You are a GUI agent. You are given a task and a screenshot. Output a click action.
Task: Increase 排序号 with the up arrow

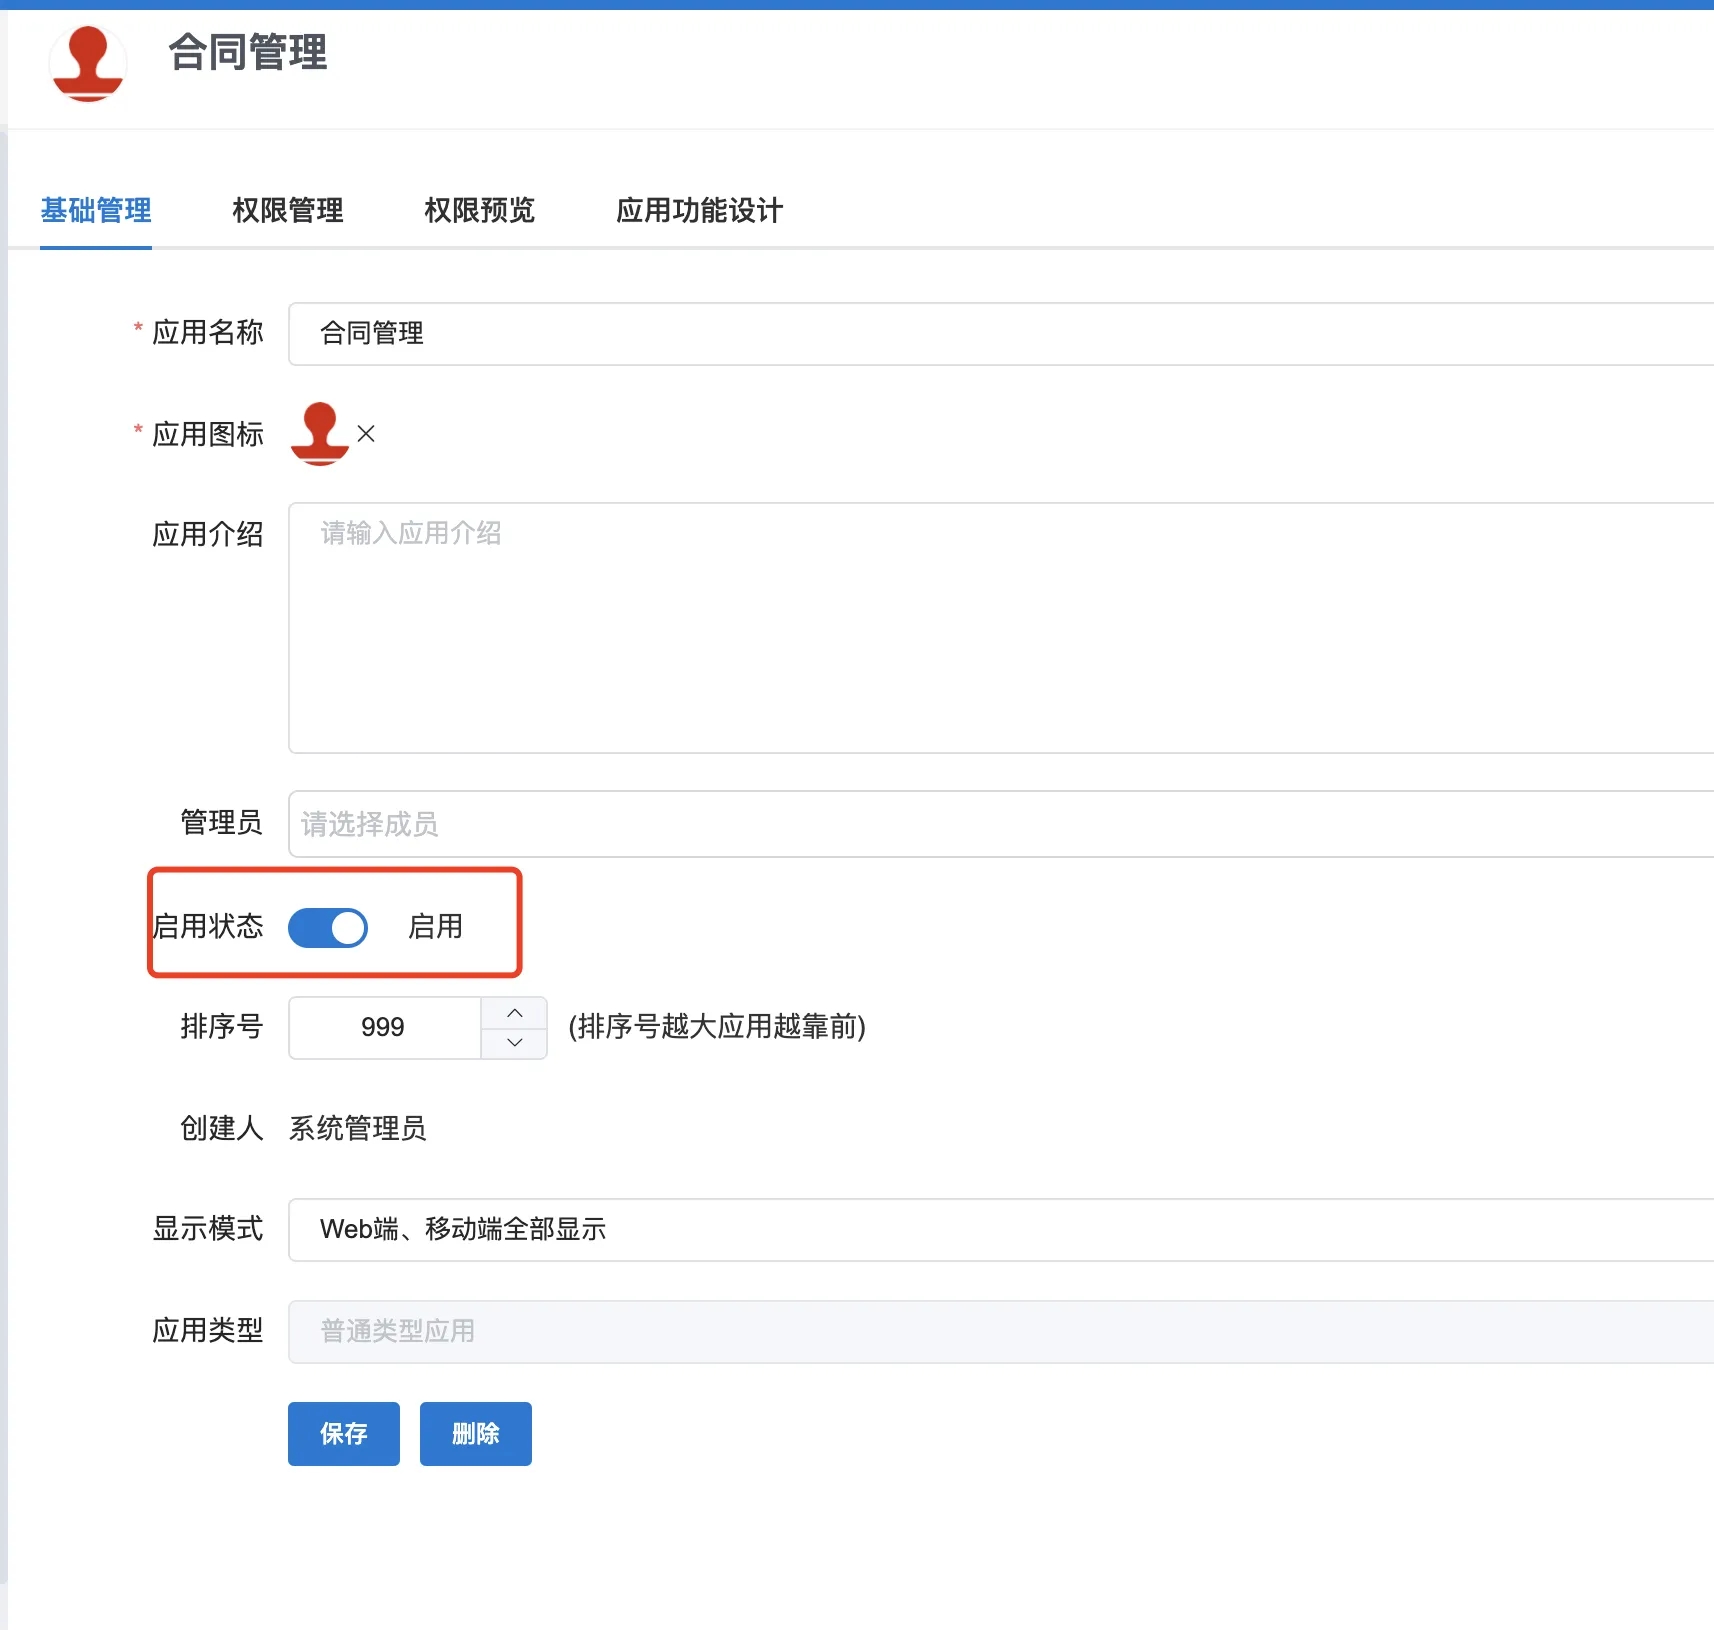pos(514,1013)
